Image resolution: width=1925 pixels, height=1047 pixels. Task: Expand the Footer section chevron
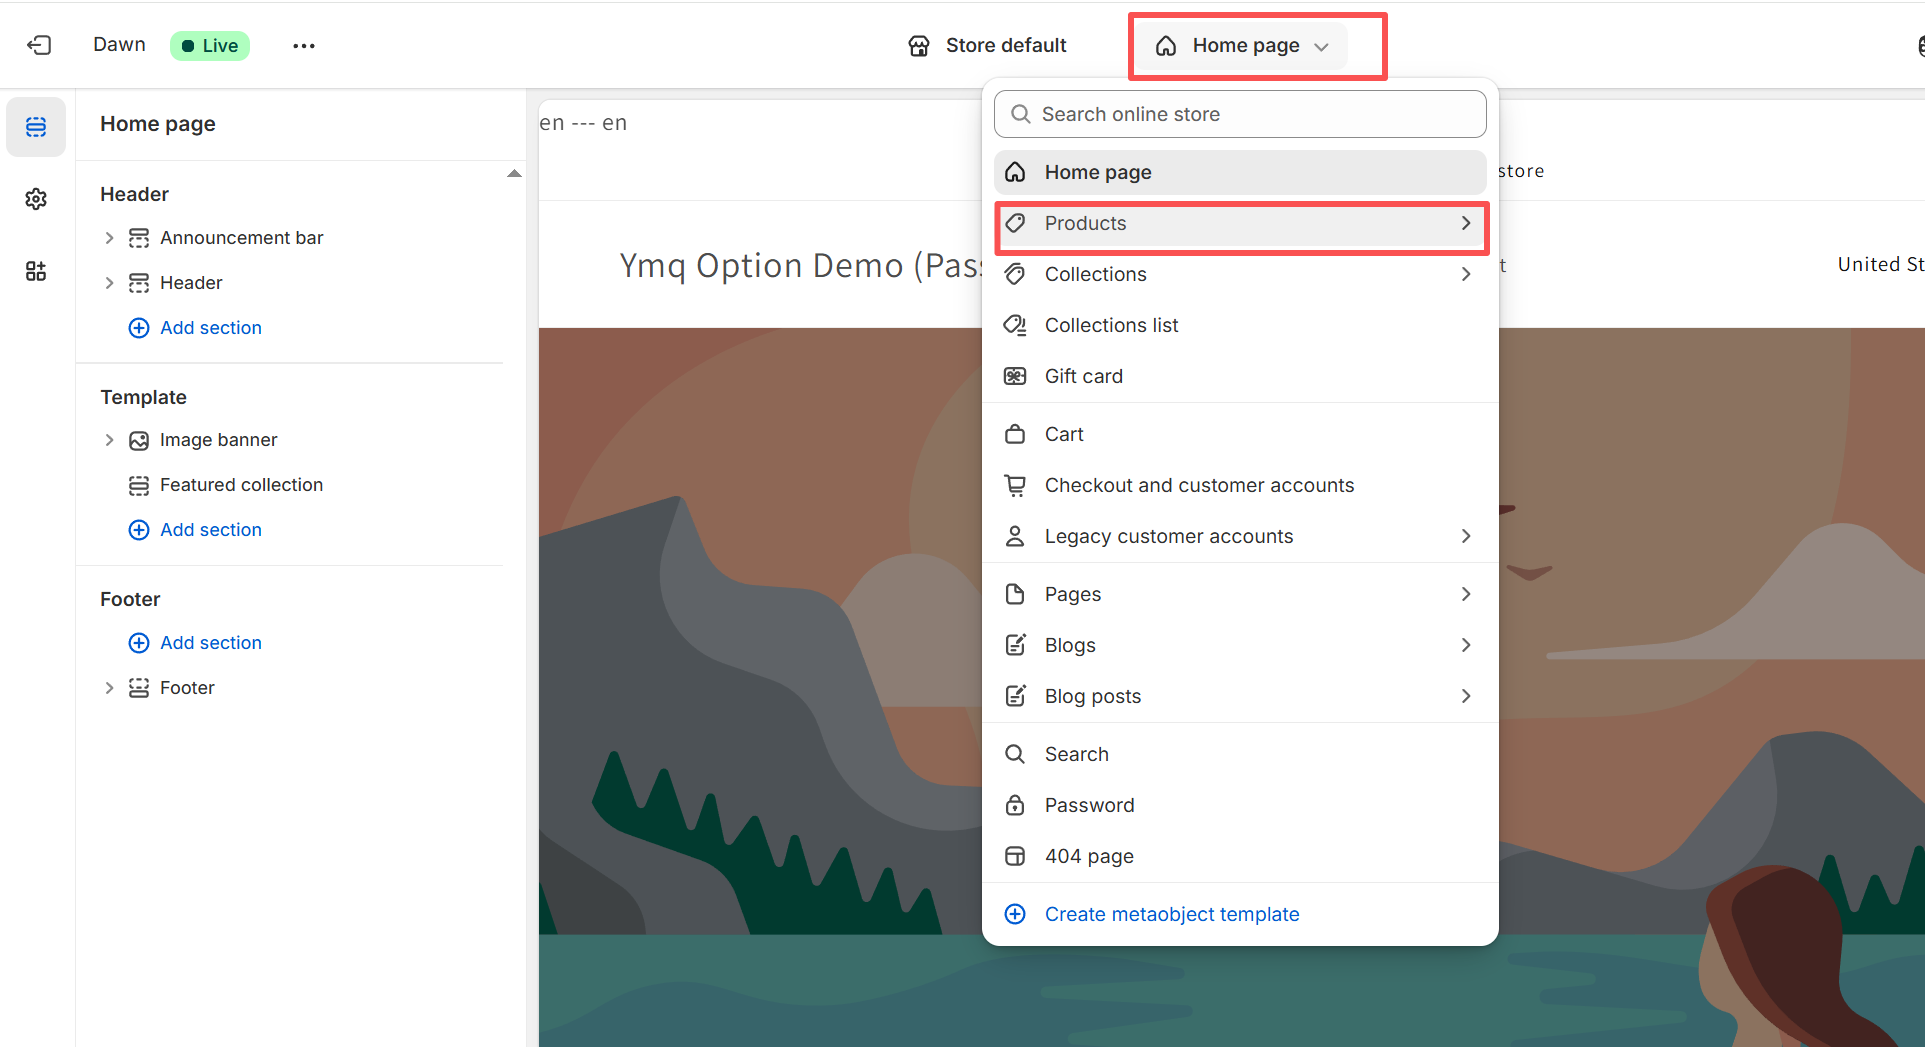click(109, 688)
